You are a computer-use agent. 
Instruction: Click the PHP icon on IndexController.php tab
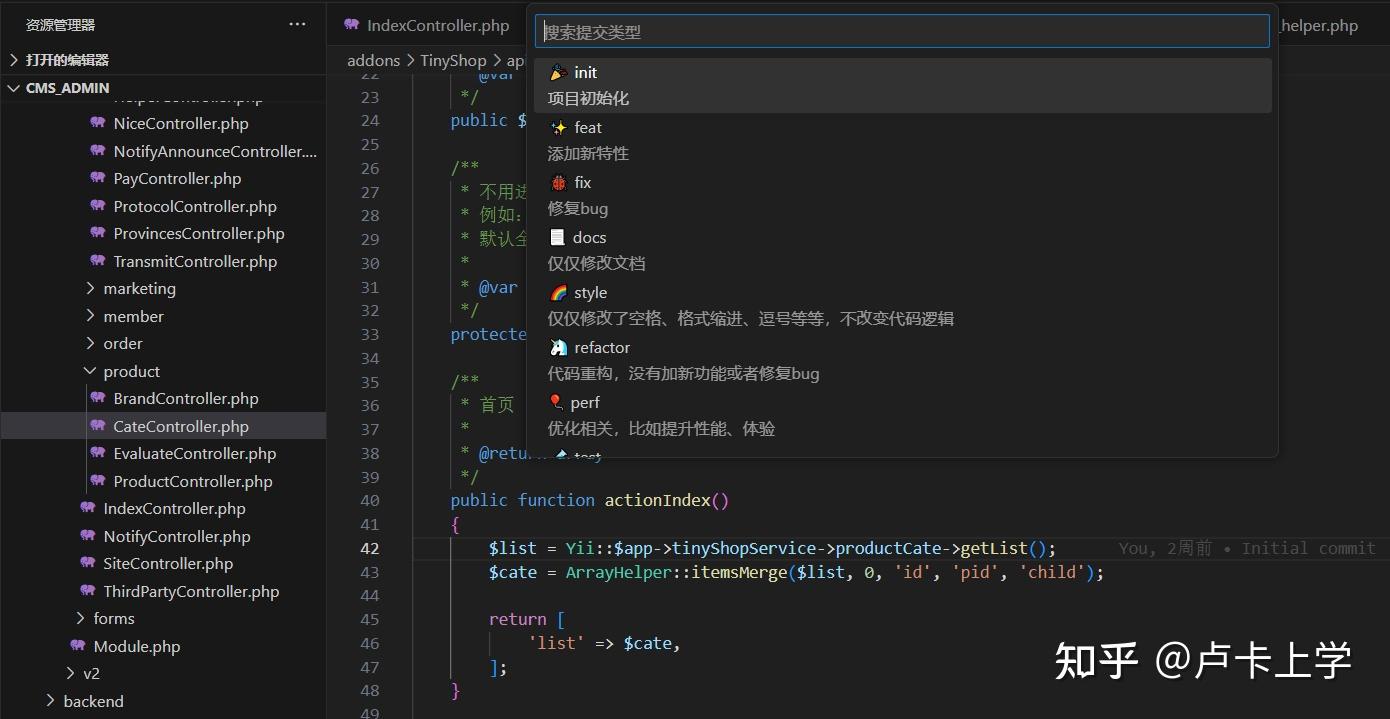pyautogui.click(x=351, y=25)
